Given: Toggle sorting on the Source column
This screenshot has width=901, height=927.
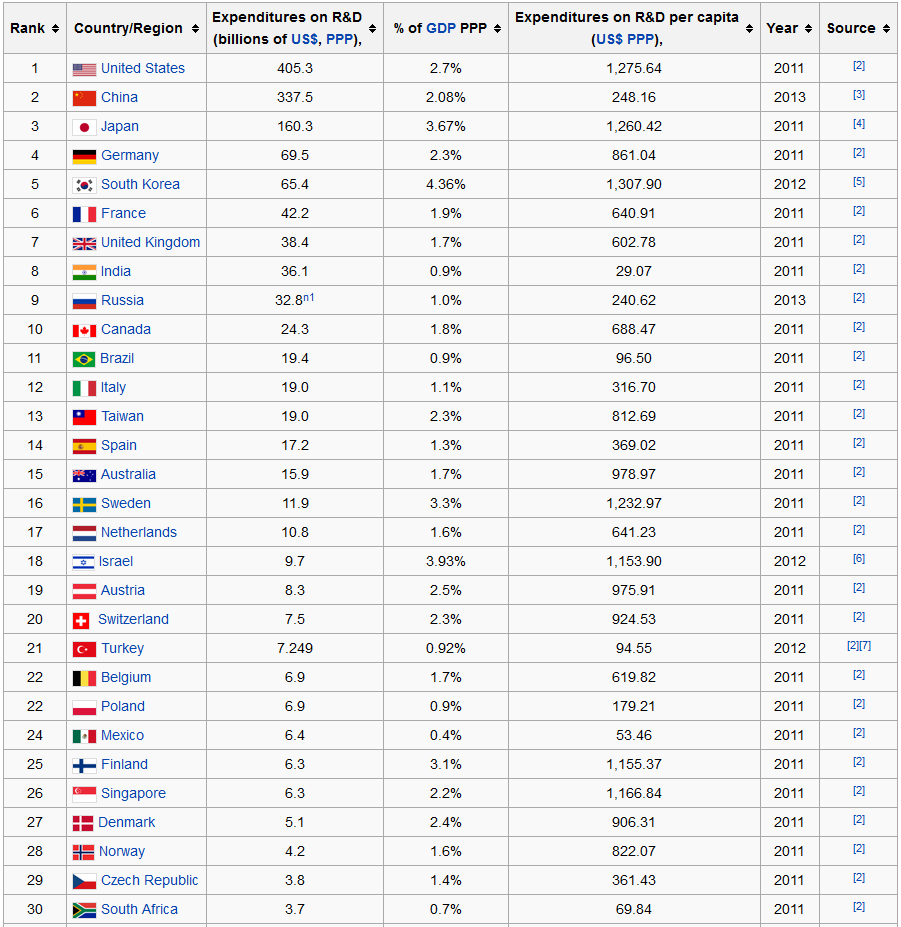Looking at the screenshot, I should pos(886,29).
